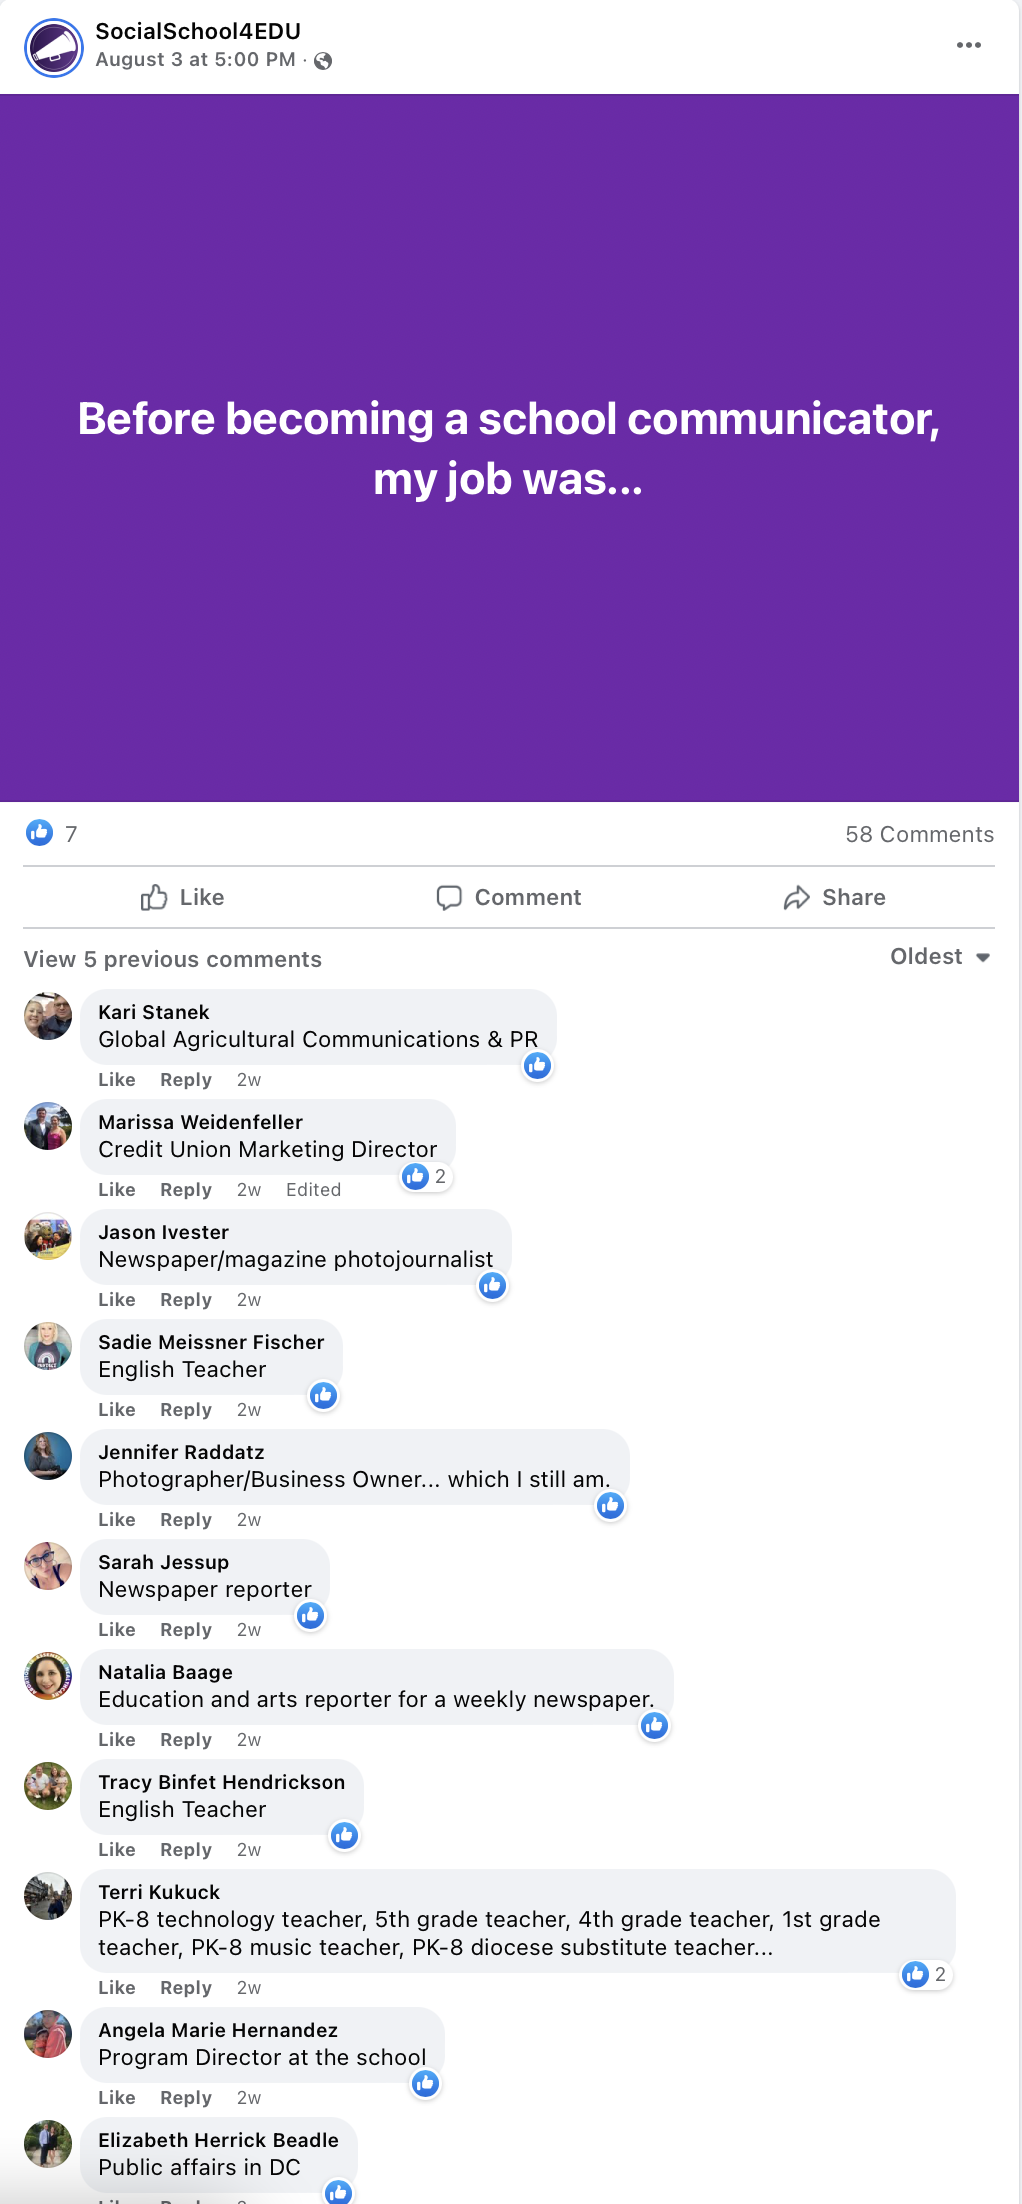This screenshot has width=1022, height=2204.
Task: Click the globe public-audience icon
Action: (323, 61)
